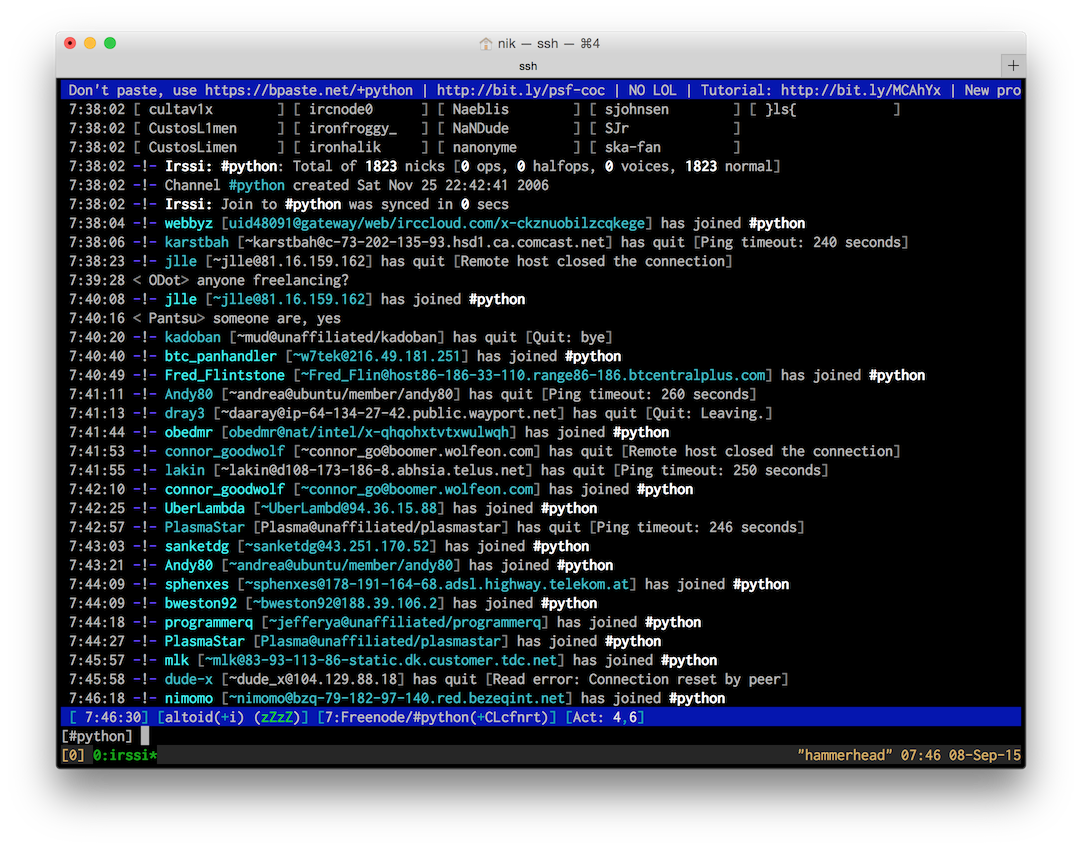This screenshot has height=849, width=1082.
Task: Click hostmask 'uid48091@gateway/web/irccloud.com/x-ckznuobilzcqkege'
Action: pyautogui.click(x=437, y=223)
